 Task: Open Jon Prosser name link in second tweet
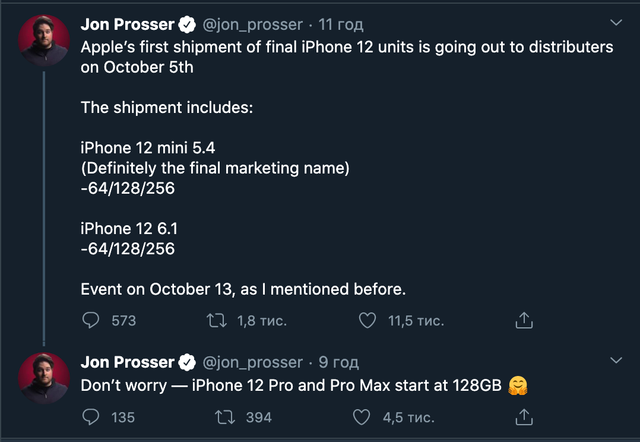126,362
